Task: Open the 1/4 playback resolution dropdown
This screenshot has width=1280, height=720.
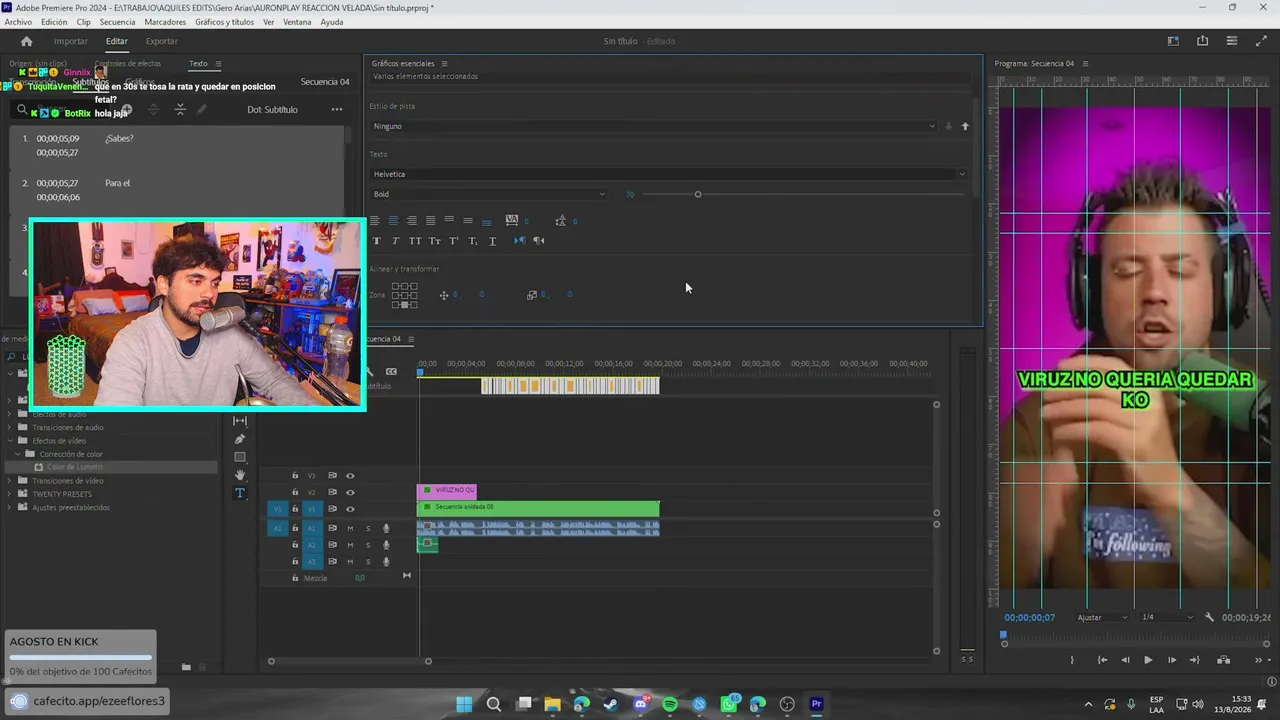Action: 1168,617
